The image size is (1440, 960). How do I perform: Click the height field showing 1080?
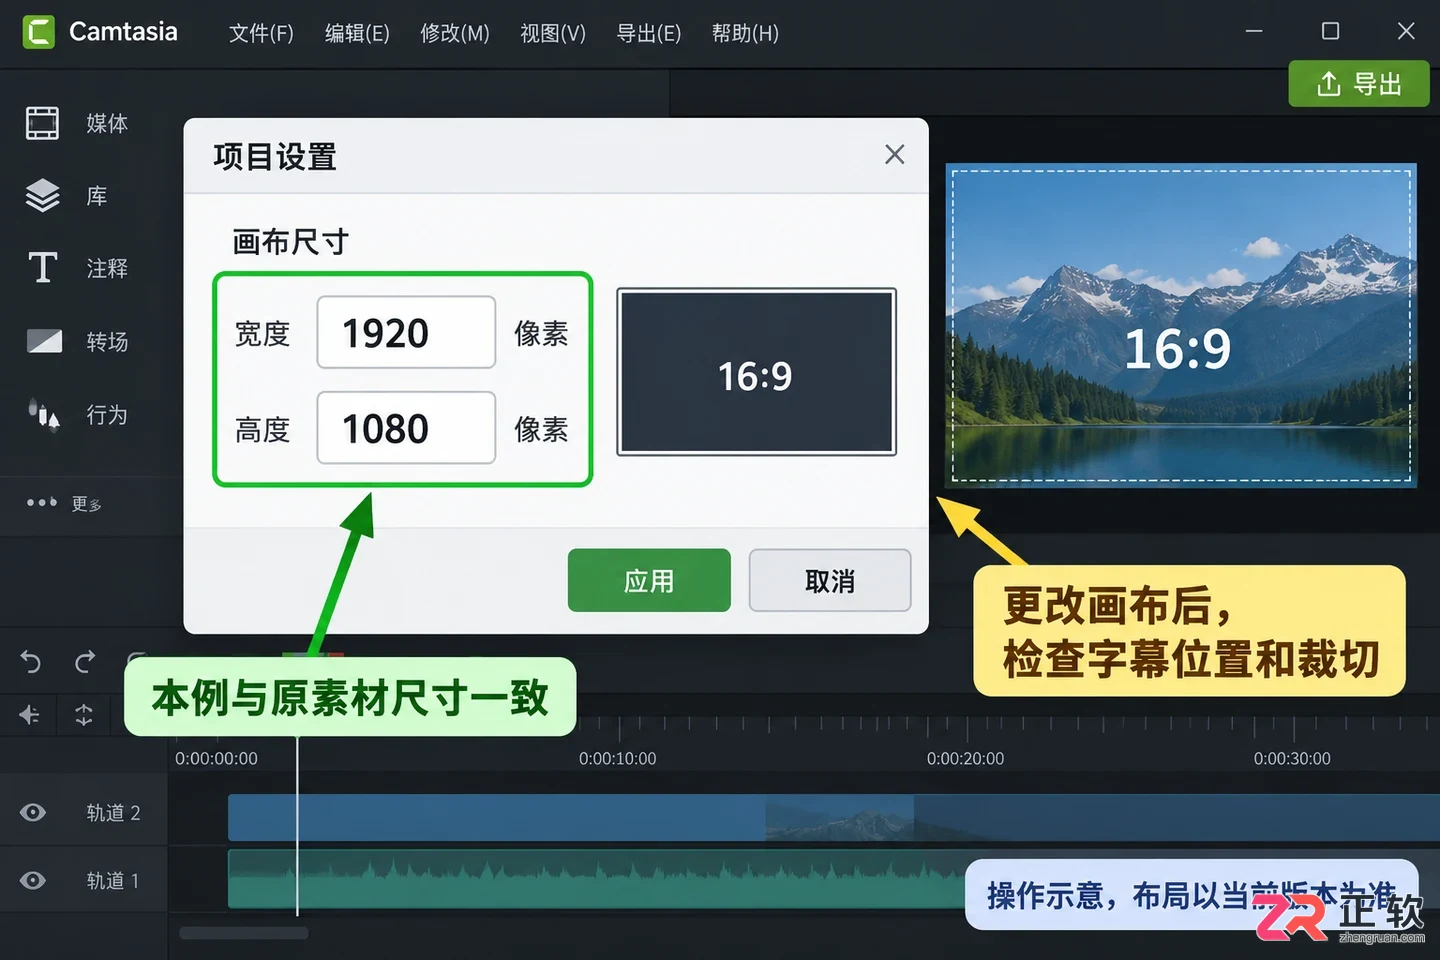pos(406,428)
